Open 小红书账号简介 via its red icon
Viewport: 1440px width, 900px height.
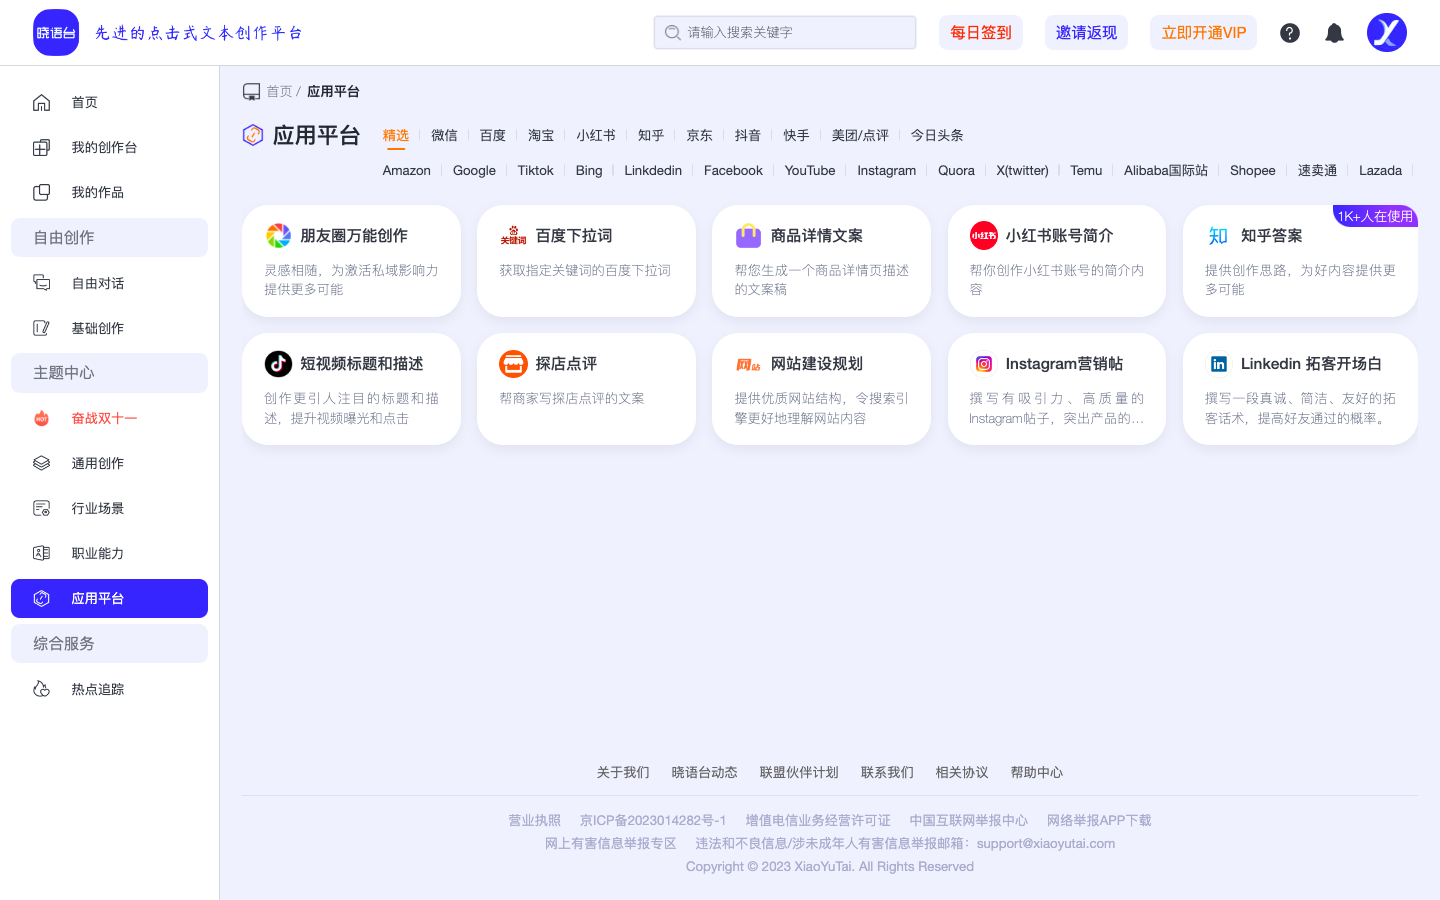tap(983, 235)
